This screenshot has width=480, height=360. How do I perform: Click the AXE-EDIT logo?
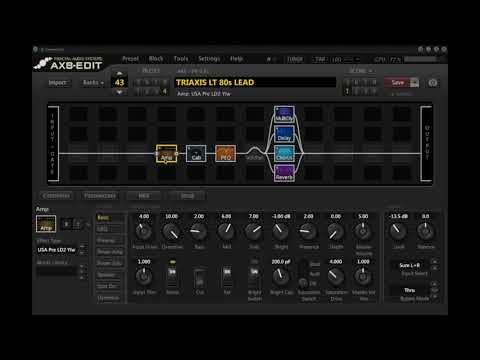point(69,63)
